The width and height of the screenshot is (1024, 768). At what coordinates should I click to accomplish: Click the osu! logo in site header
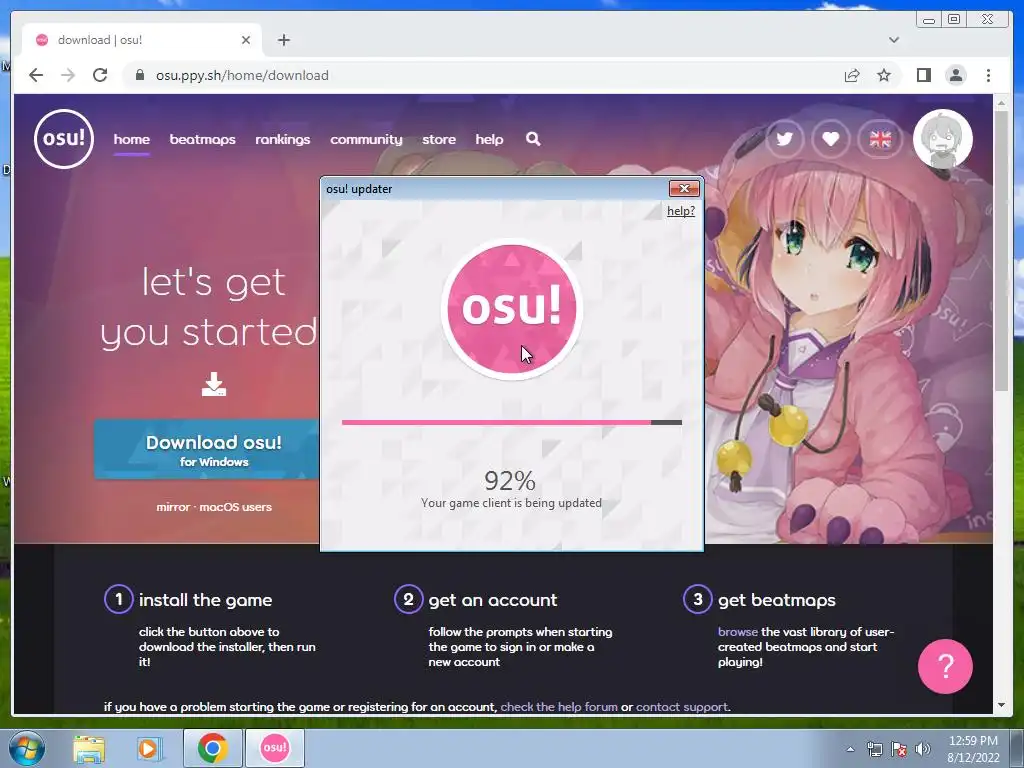[x=63, y=138]
